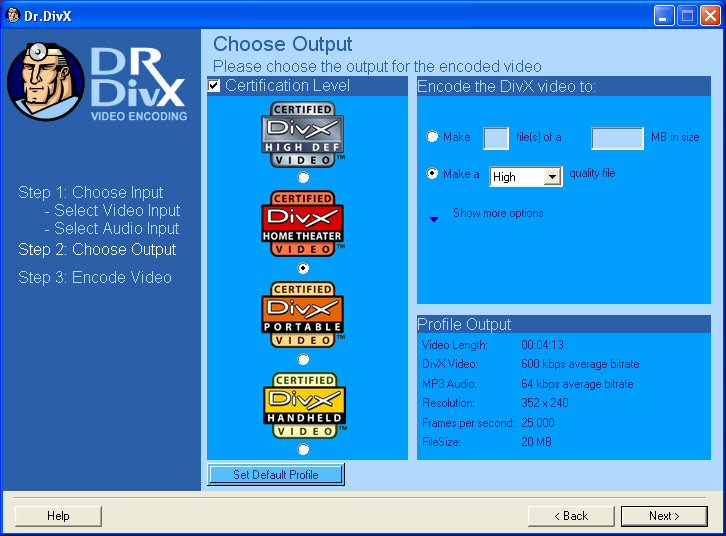Image resolution: width=726 pixels, height=536 pixels.
Task: Proceed with the Next button
Action: coord(664,516)
